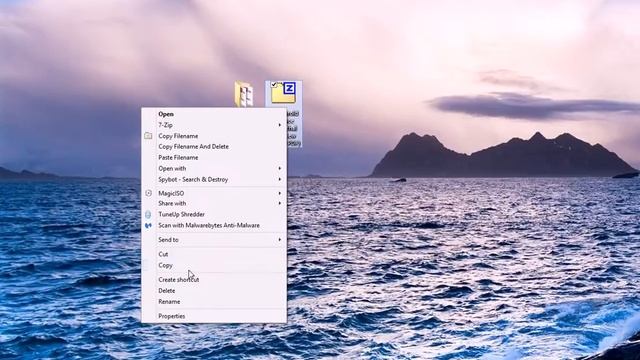
Task: Expand the Spybot submenu arrow
Action: (280, 180)
